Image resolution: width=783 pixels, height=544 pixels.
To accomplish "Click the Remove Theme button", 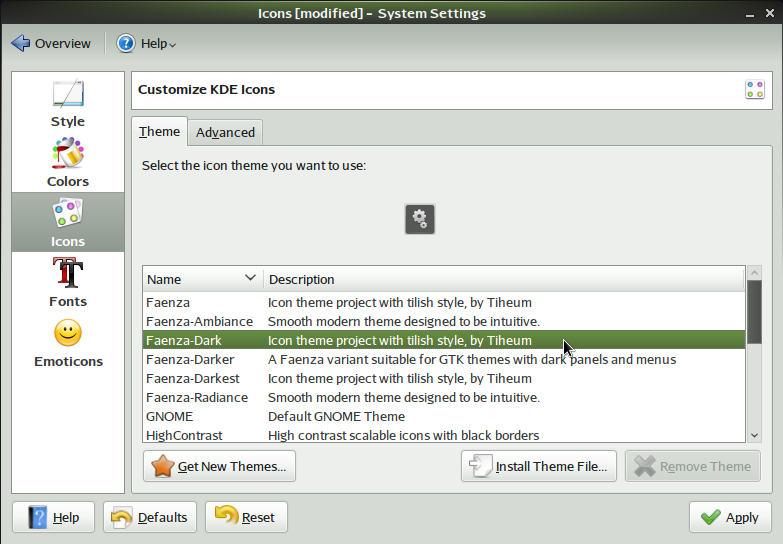I will tap(693, 466).
